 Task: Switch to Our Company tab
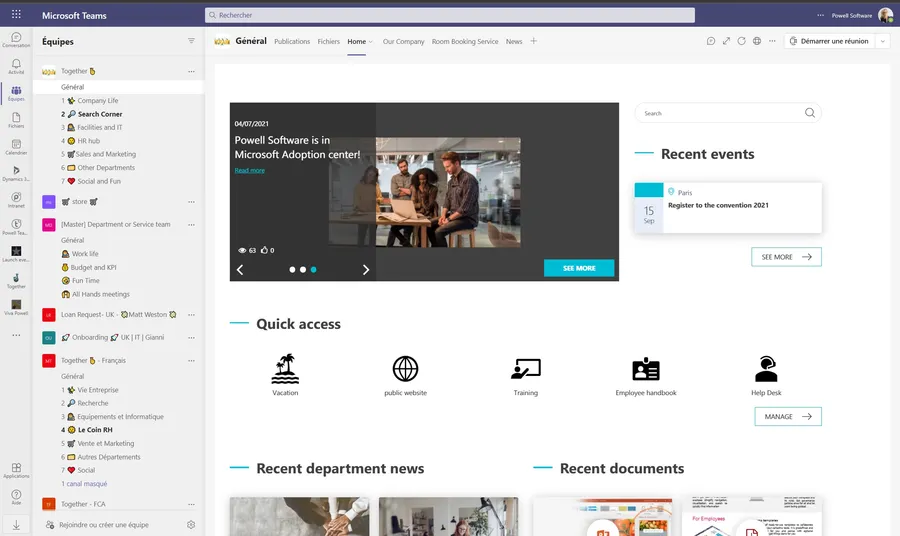pyautogui.click(x=404, y=41)
